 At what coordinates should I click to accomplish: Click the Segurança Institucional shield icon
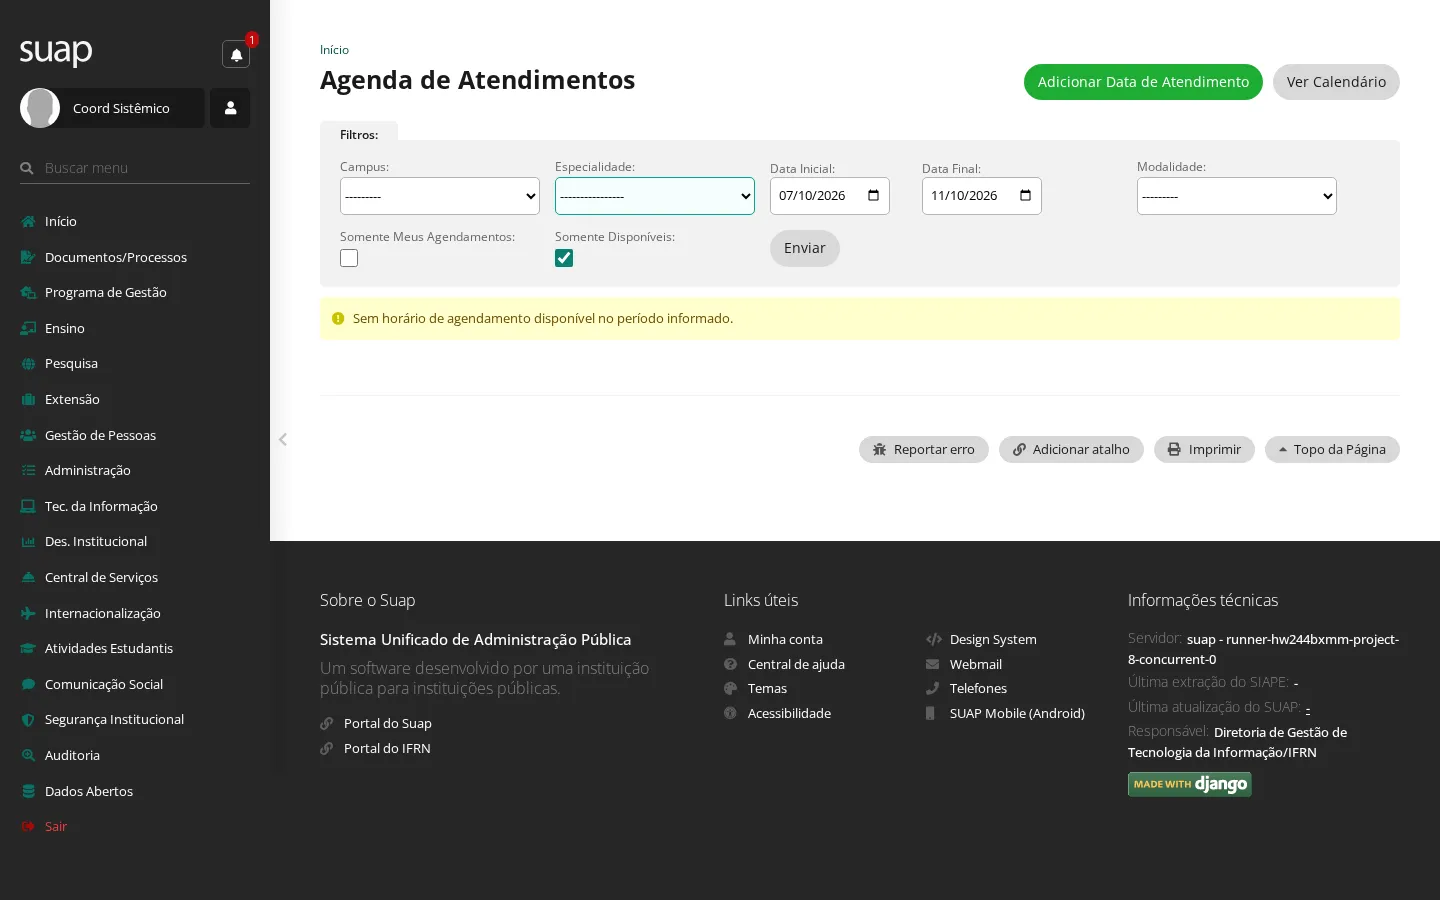click(28, 720)
